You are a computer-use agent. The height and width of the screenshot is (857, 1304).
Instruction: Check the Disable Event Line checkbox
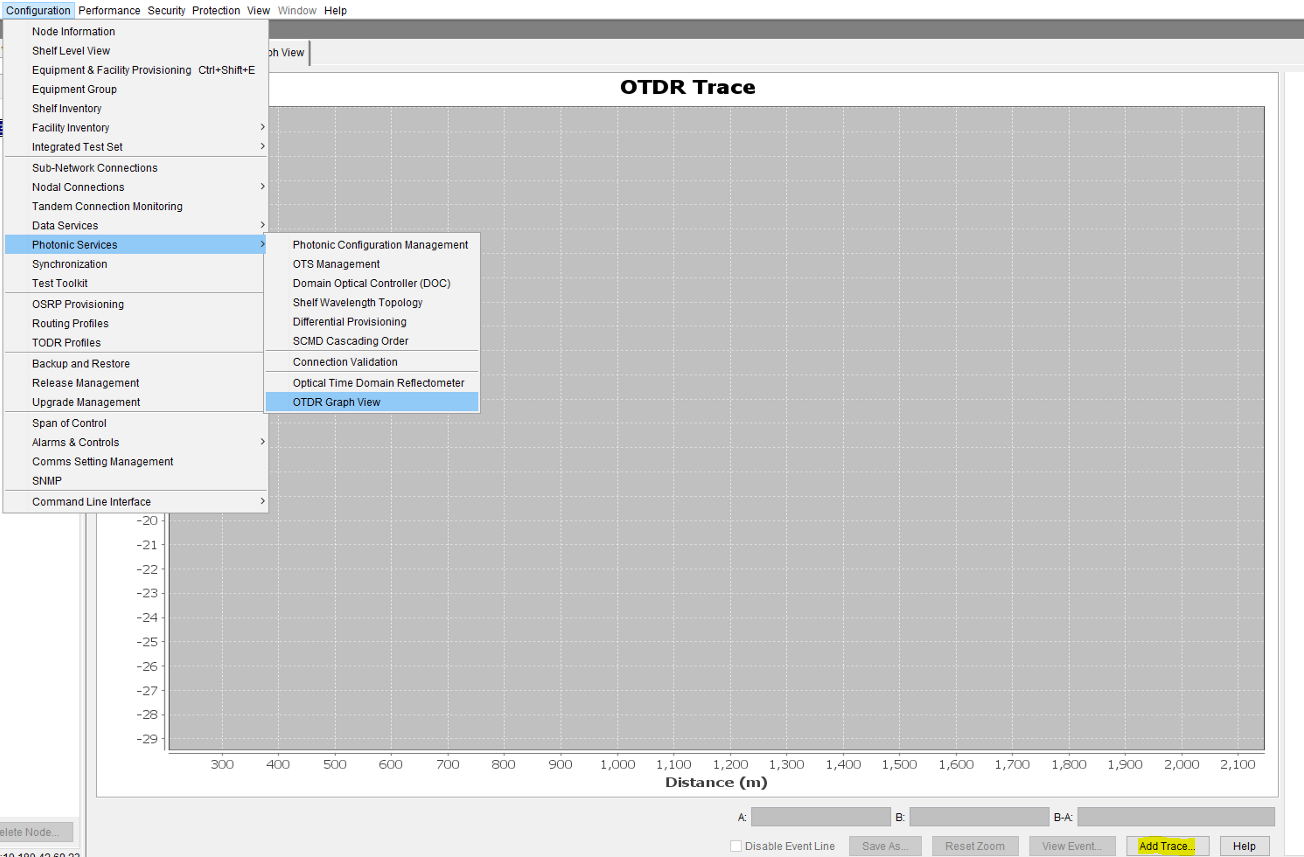point(737,845)
